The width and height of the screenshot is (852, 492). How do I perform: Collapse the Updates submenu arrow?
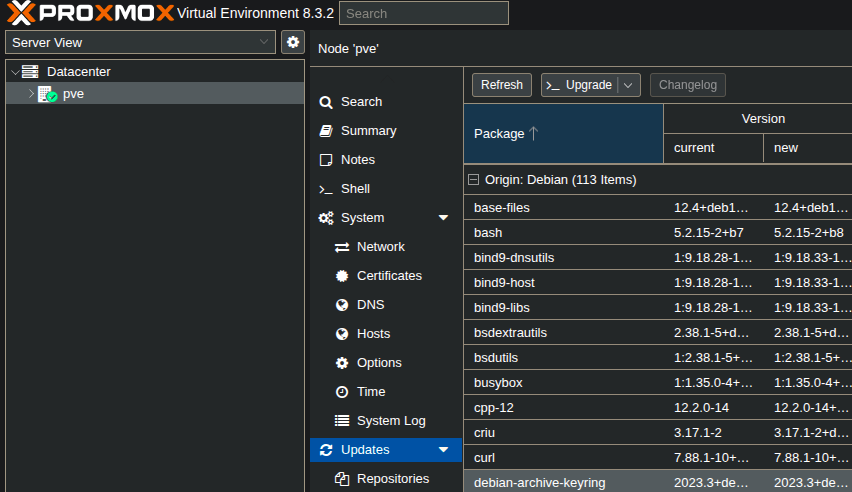(443, 450)
